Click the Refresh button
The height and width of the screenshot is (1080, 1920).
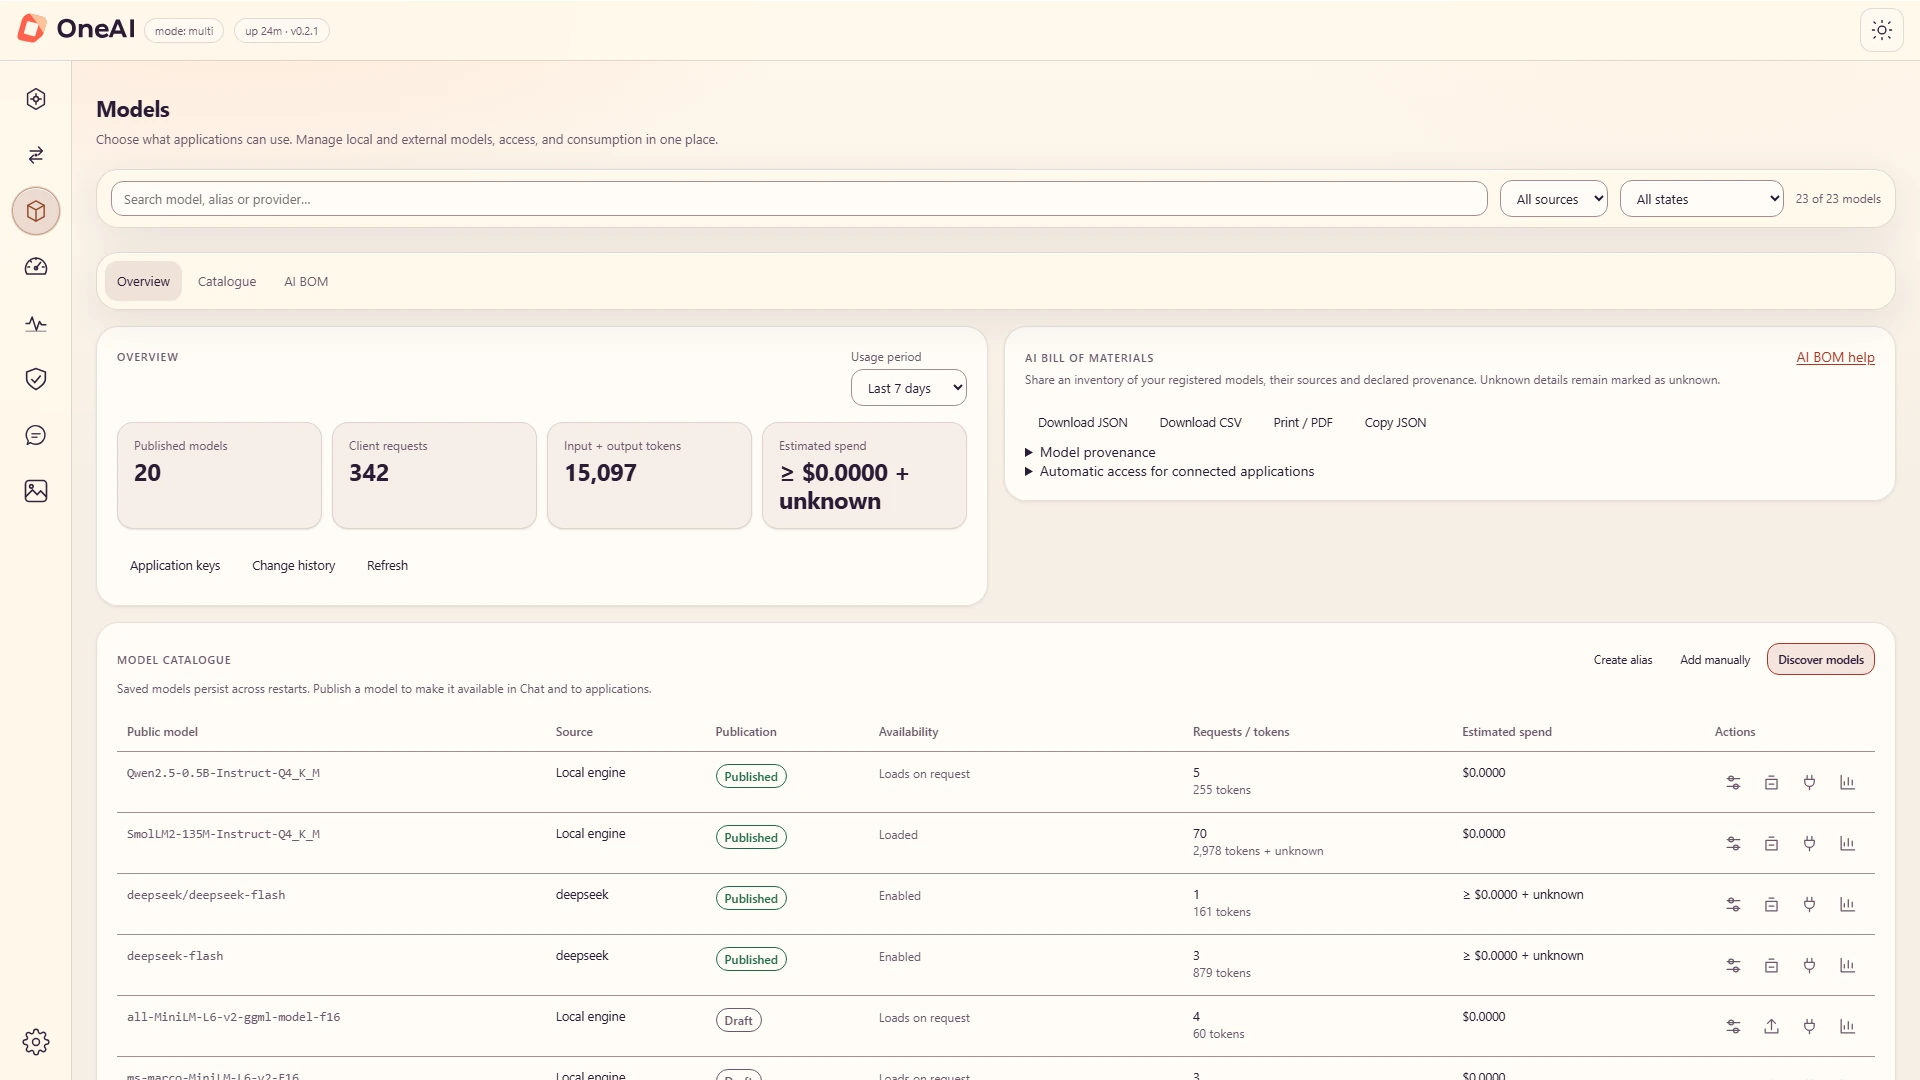click(x=387, y=566)
